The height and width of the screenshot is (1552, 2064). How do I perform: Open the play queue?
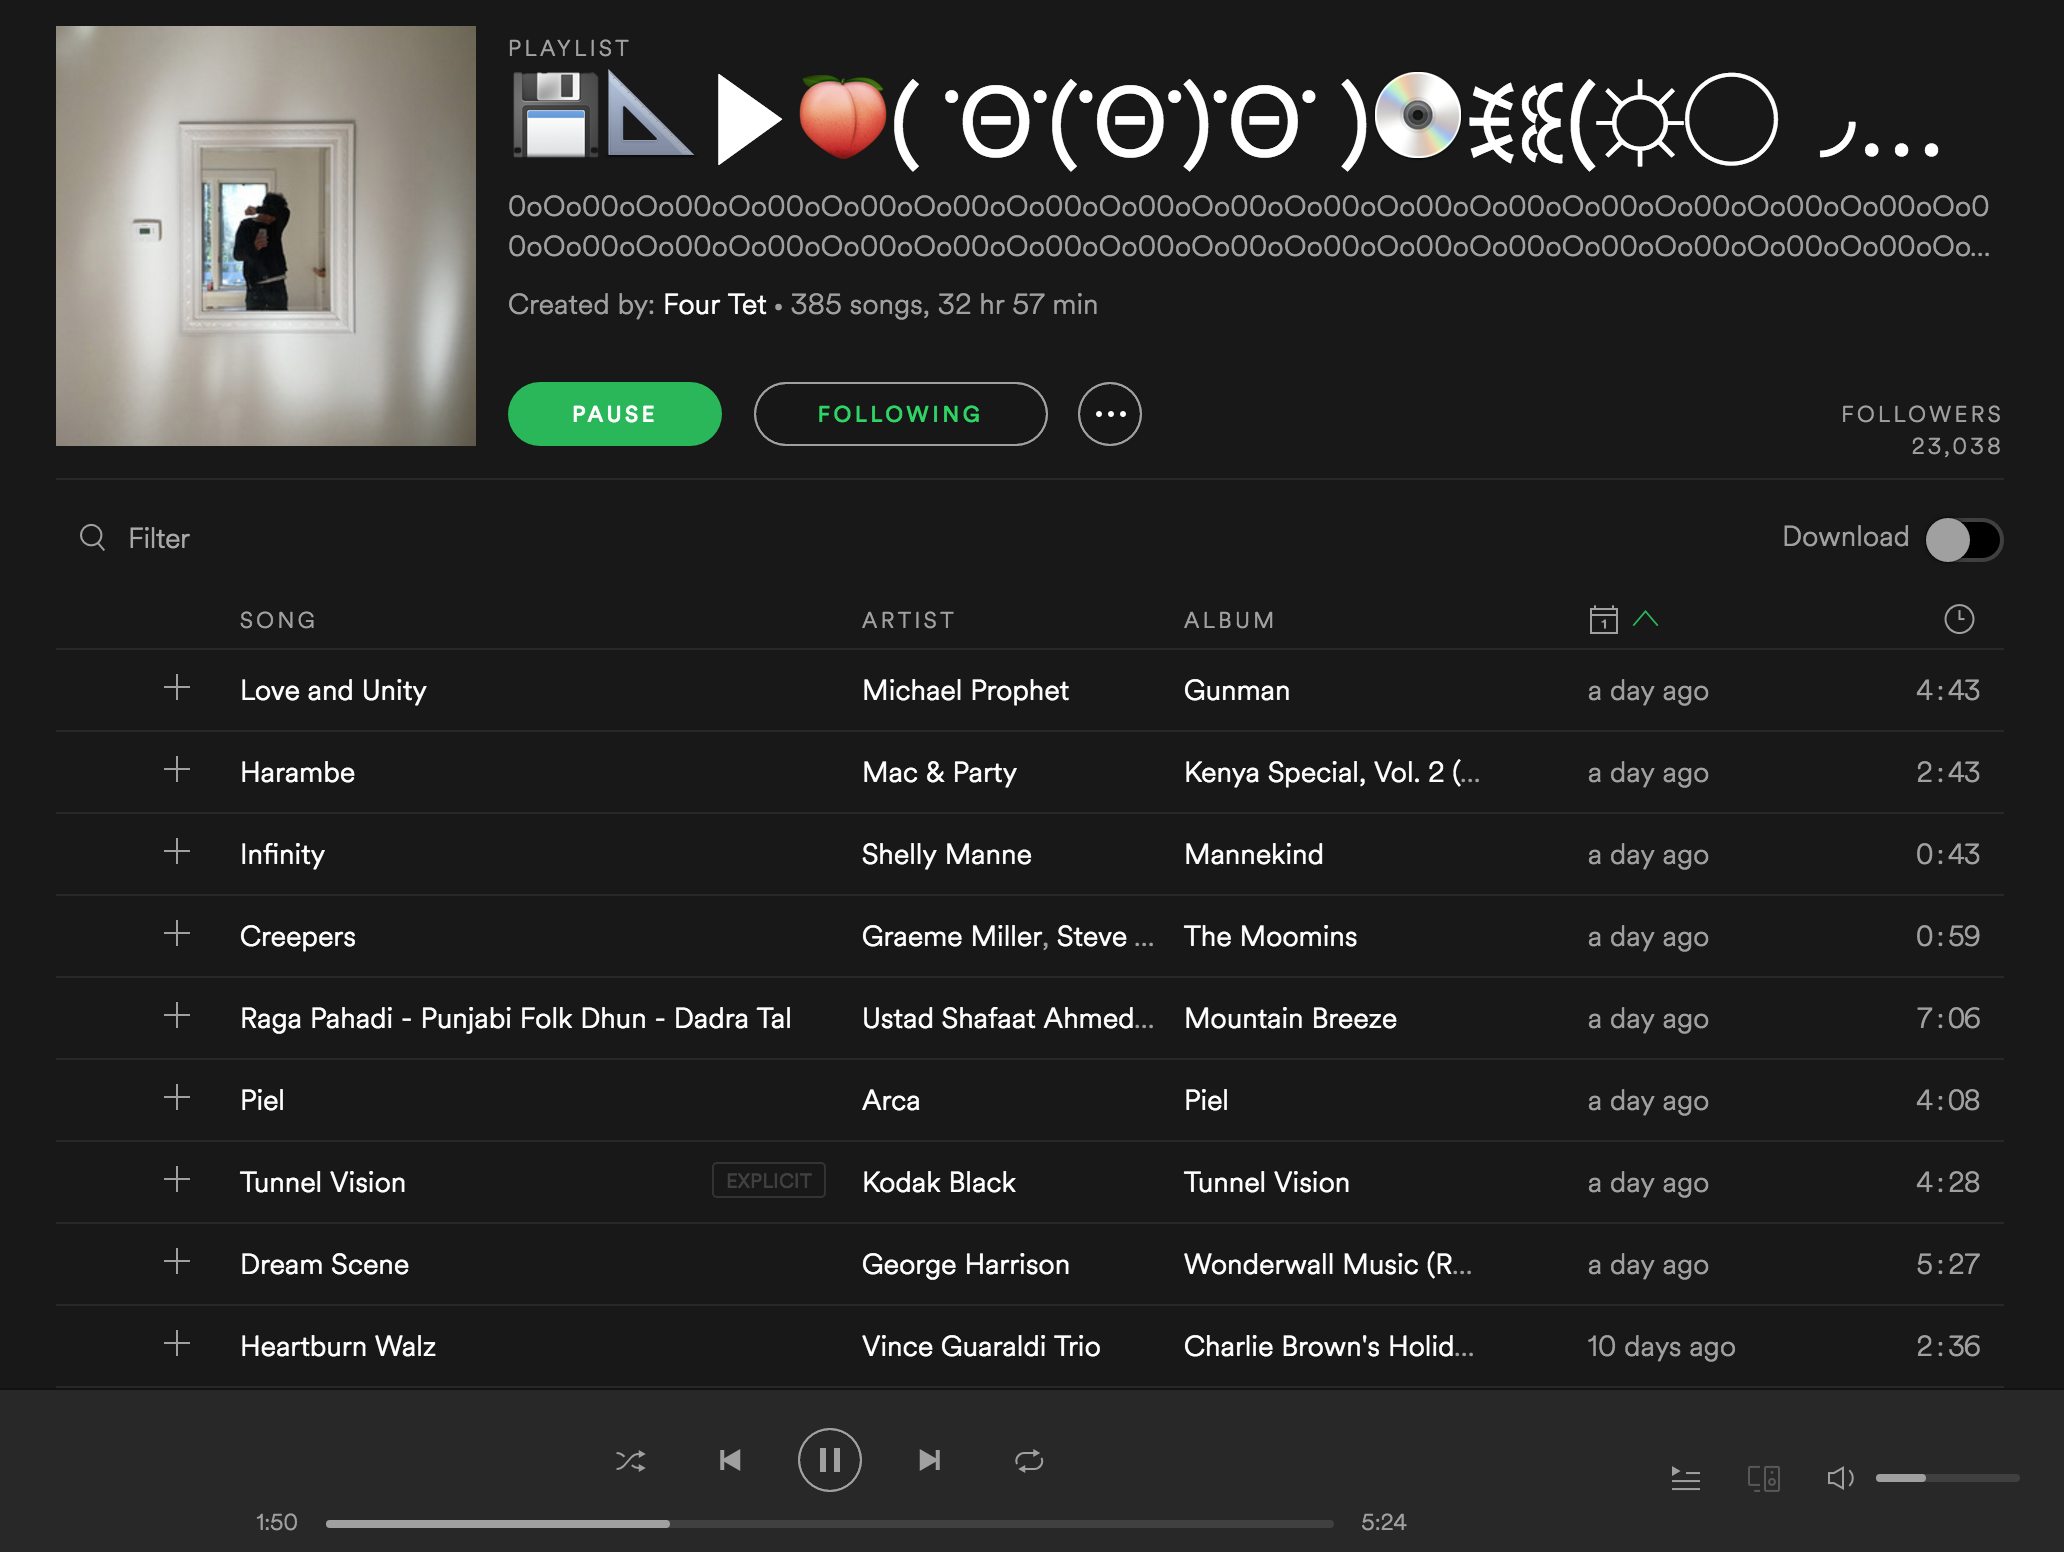(1686, 1478)
